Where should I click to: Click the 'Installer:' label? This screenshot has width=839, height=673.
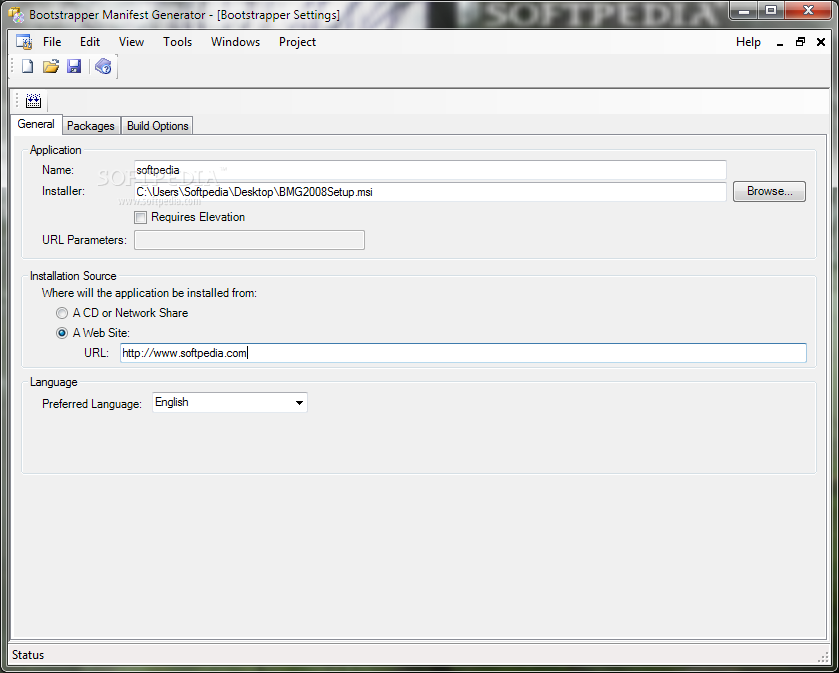coord(64,191)
